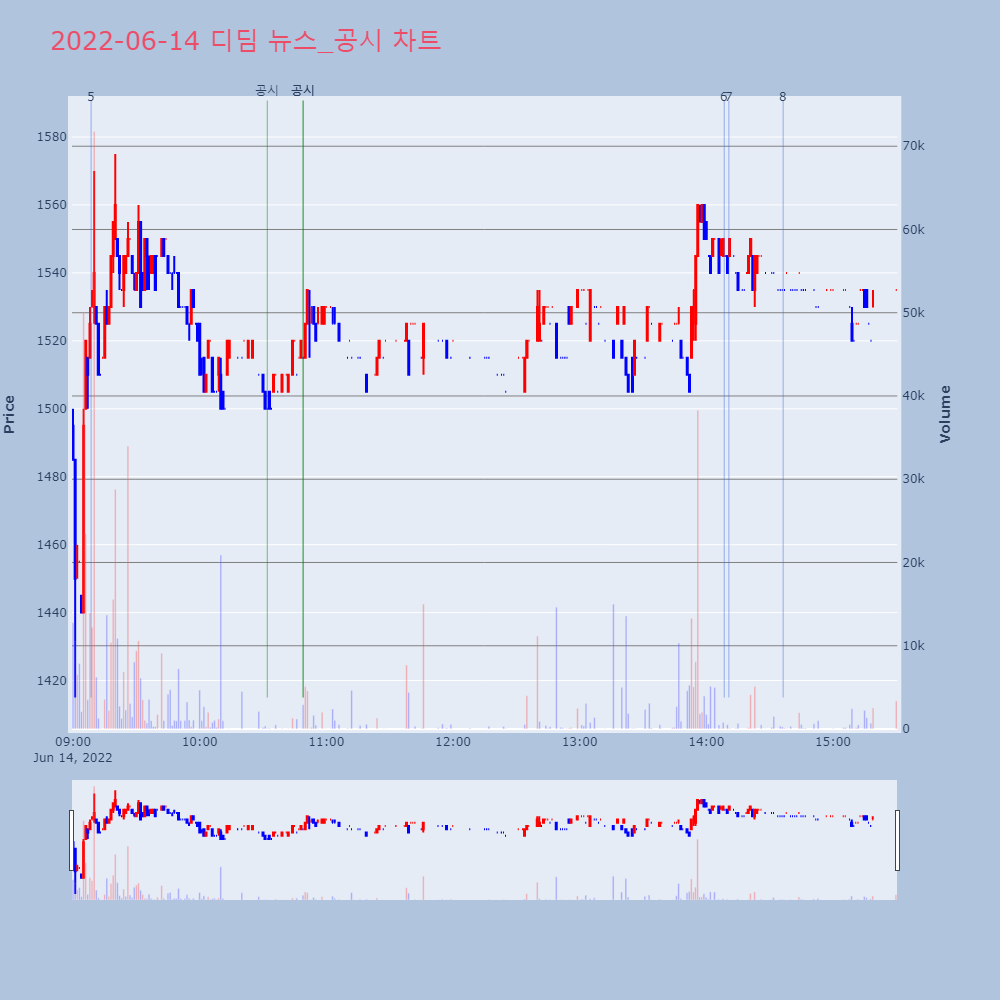
Task: Click the range slider mini chart preview
Action: tap(484, 840)
